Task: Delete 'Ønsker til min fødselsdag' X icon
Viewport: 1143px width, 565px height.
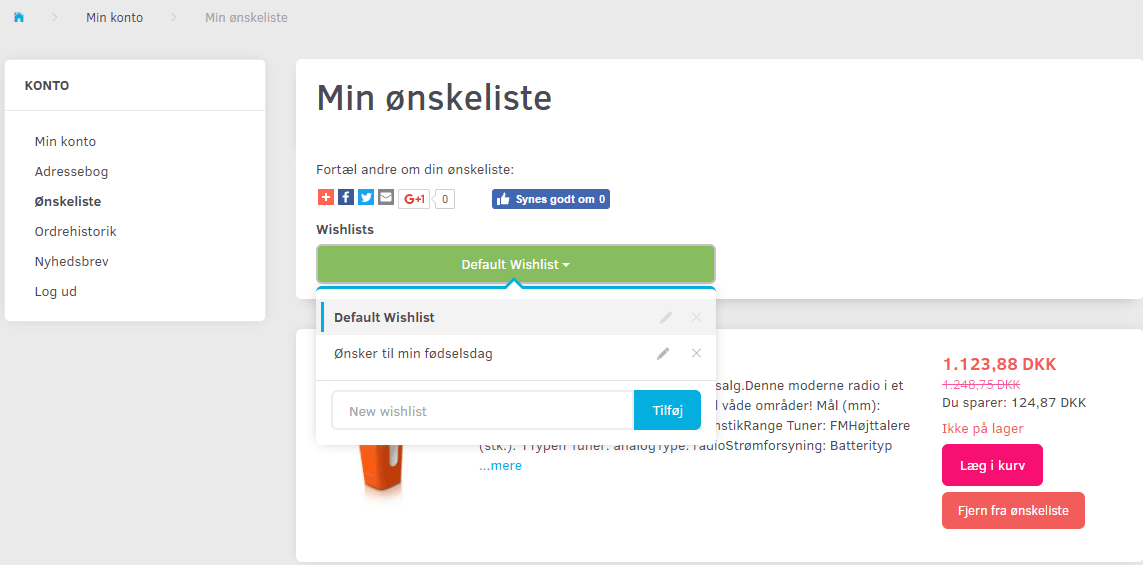Action: tap(696, 354)
